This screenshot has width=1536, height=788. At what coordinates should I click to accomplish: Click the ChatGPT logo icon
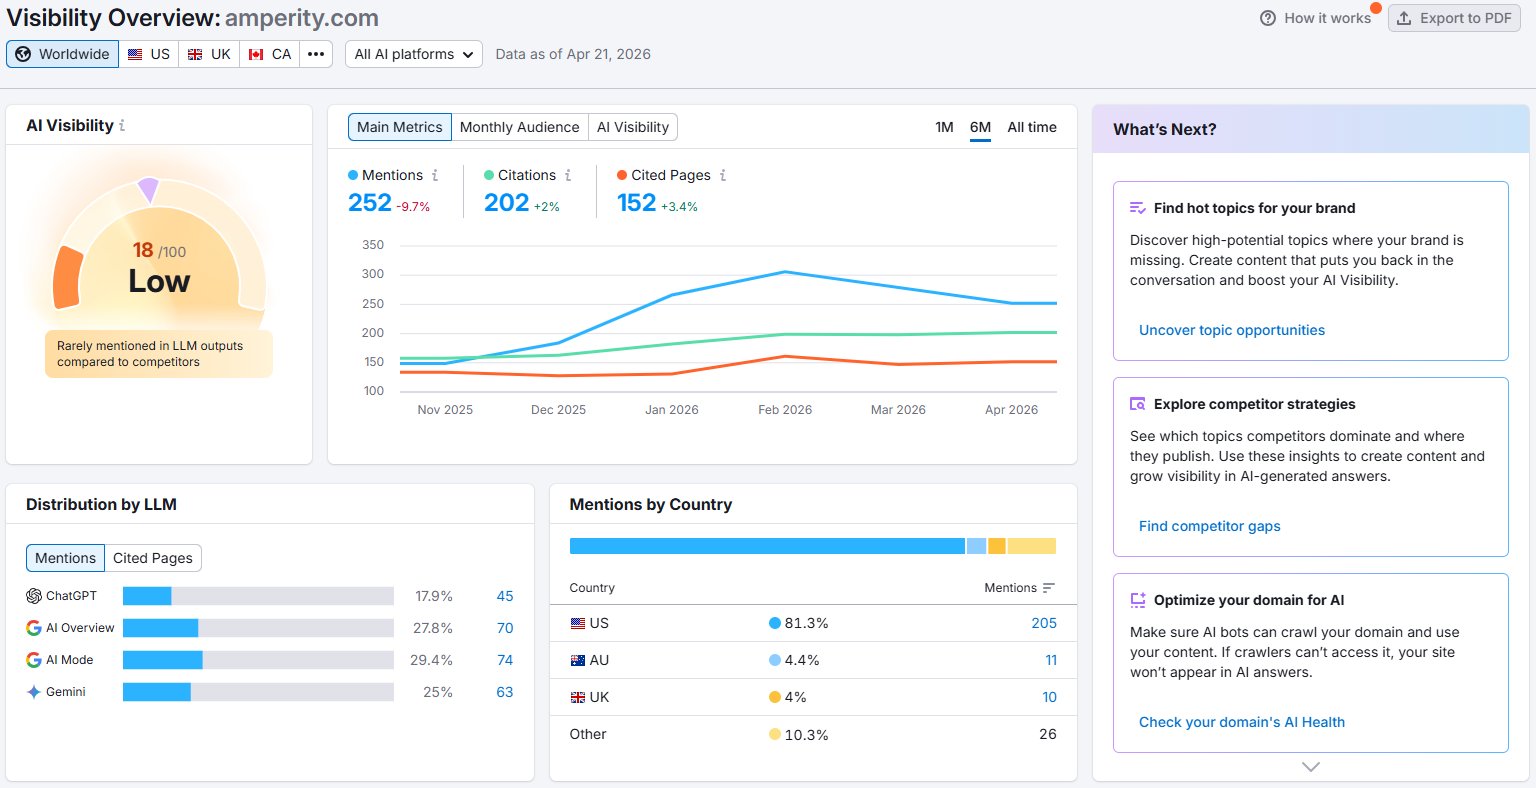(x=34, y=596)
